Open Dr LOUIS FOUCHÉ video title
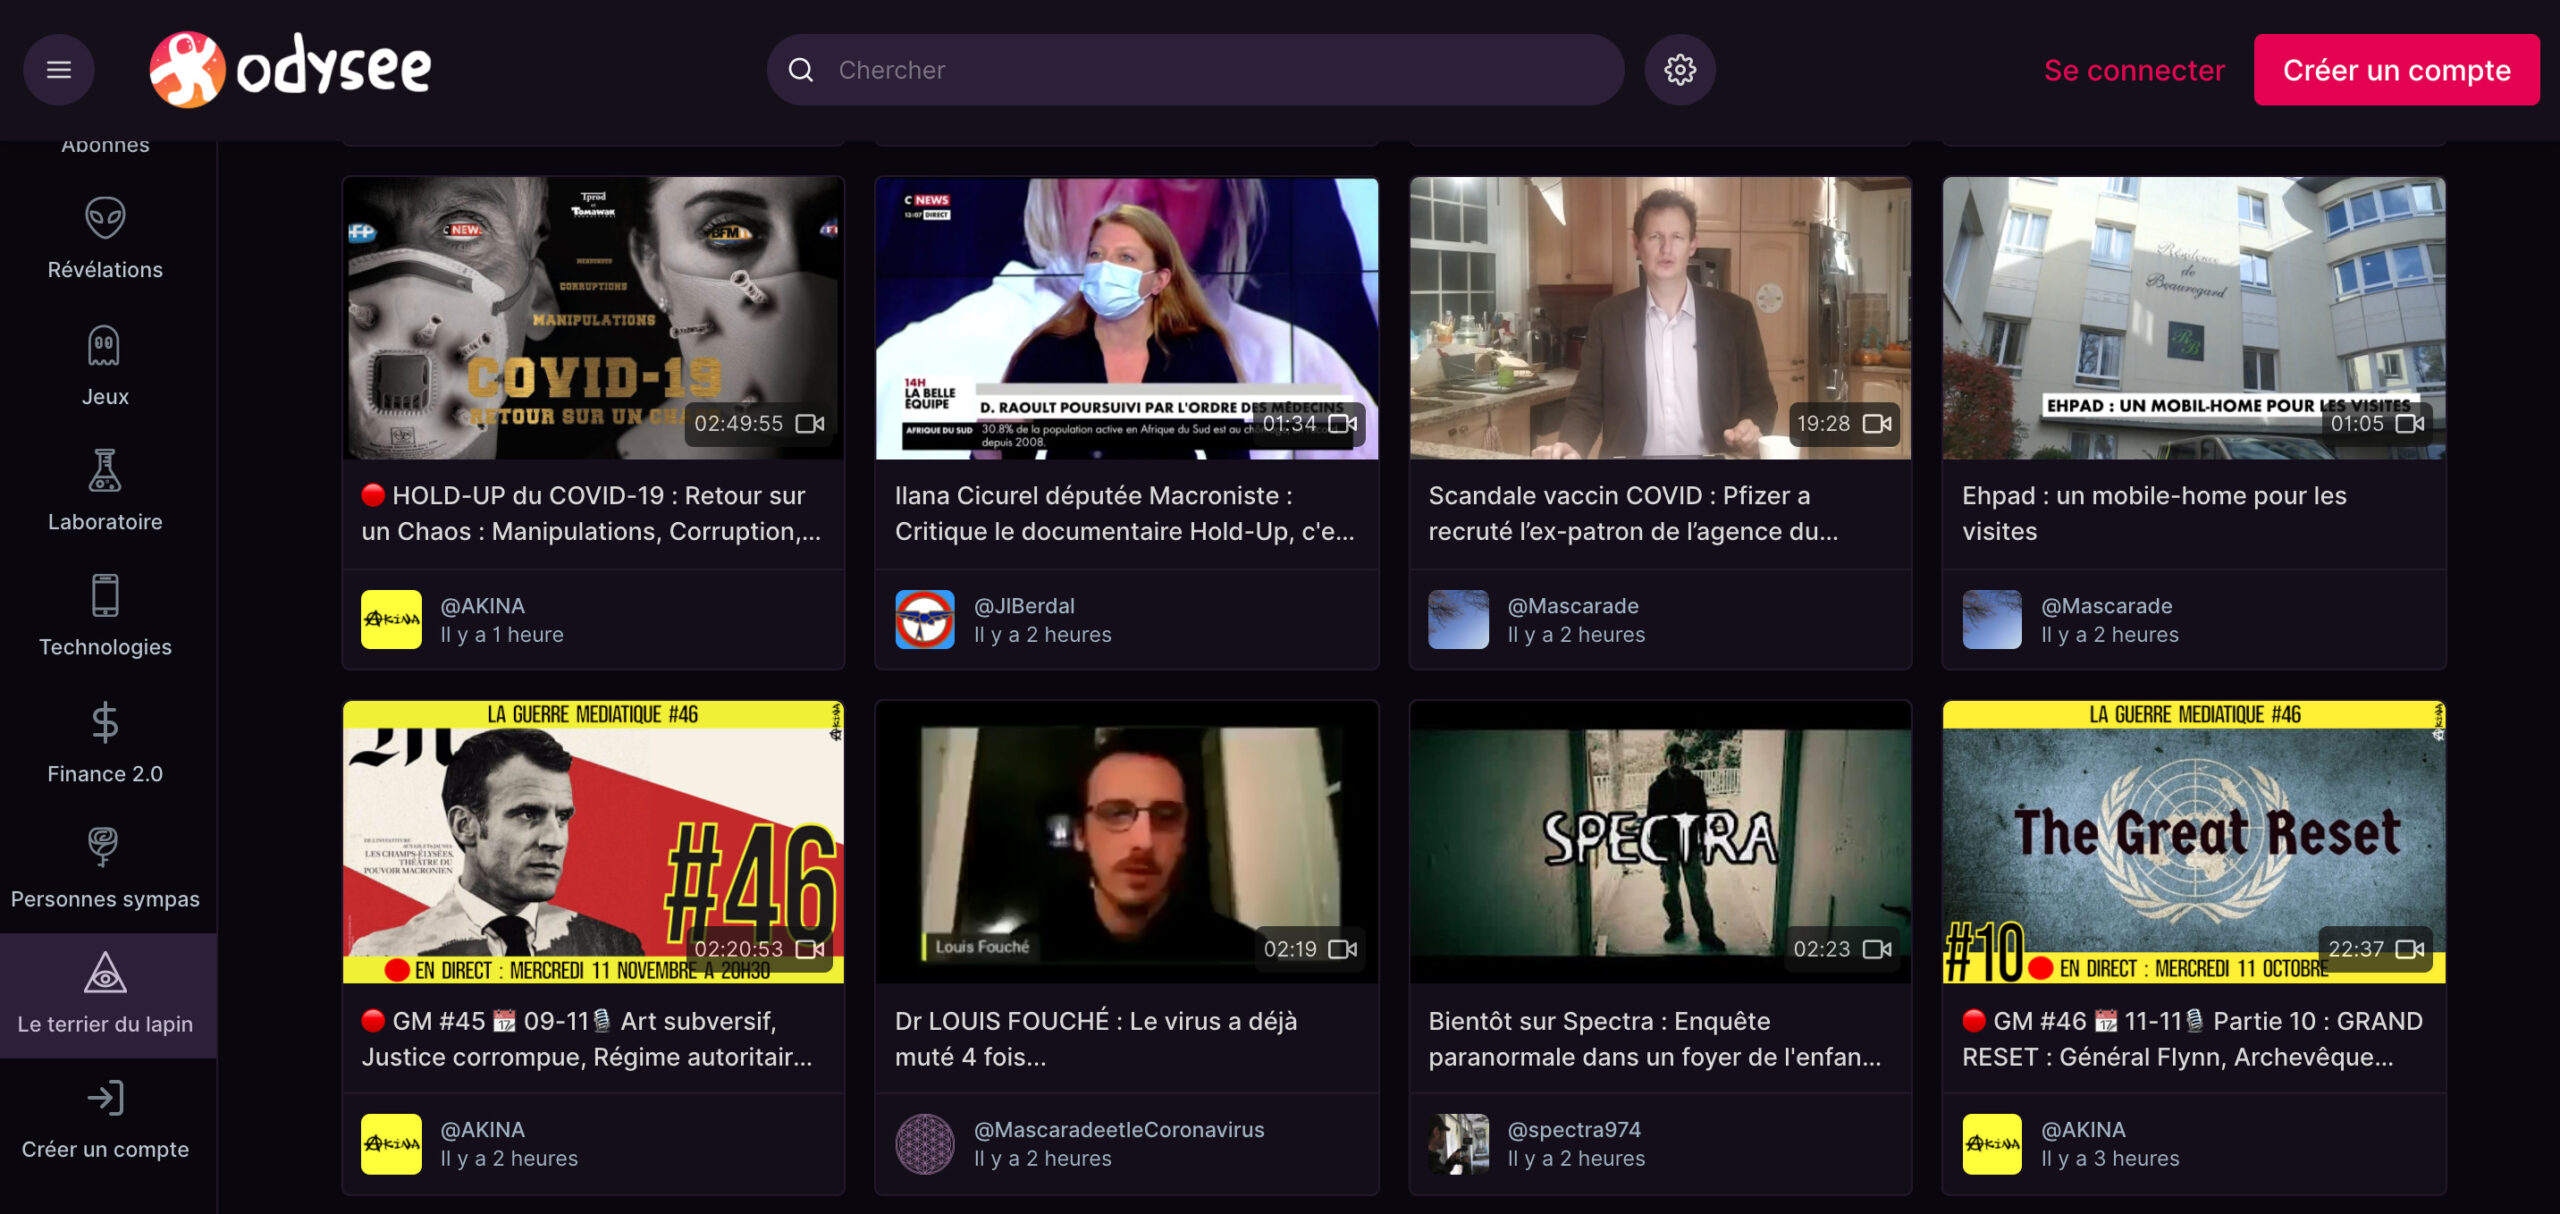 1096,1039
